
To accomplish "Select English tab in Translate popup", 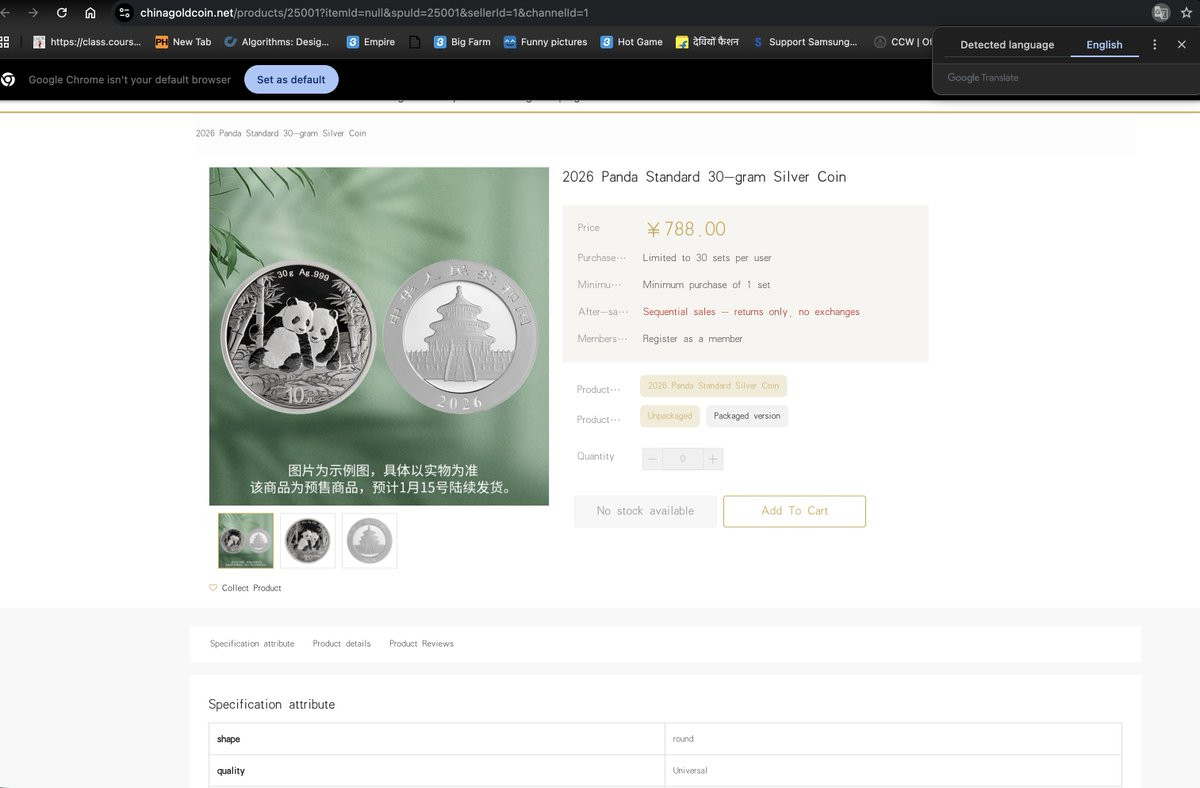I will [x=1104, y=45].
